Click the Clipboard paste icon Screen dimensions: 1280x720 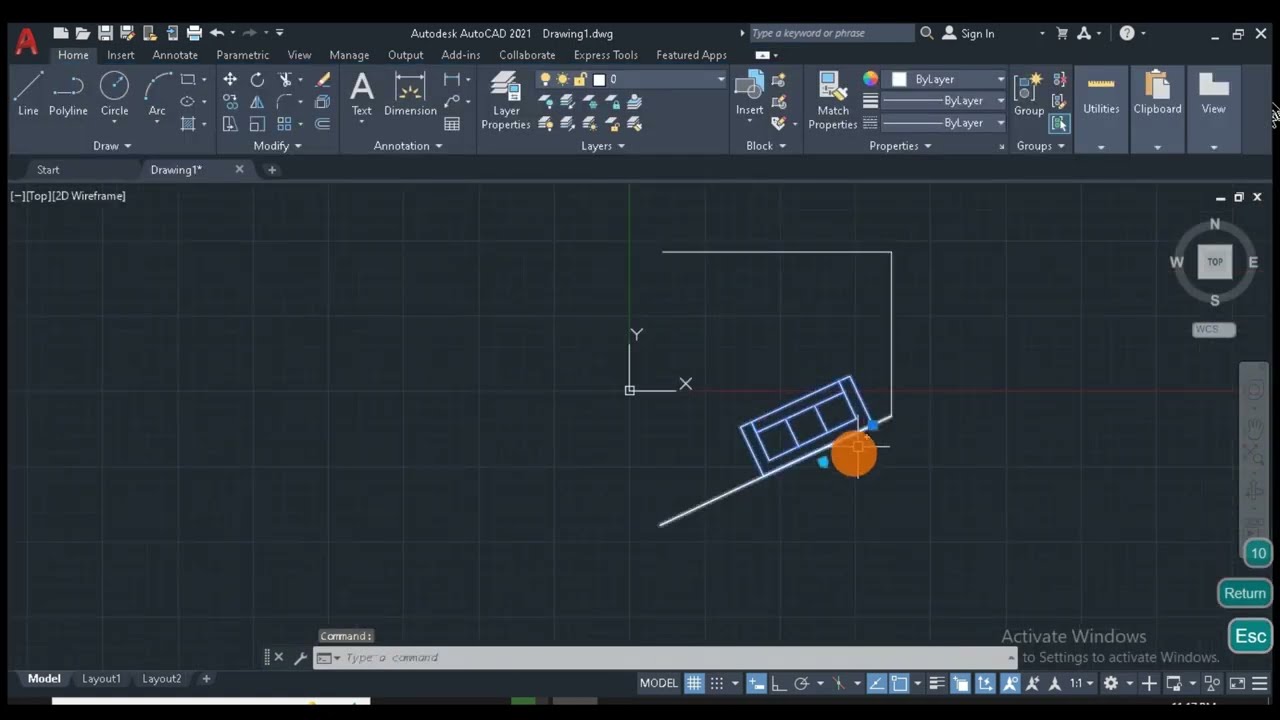(1157, 85)
